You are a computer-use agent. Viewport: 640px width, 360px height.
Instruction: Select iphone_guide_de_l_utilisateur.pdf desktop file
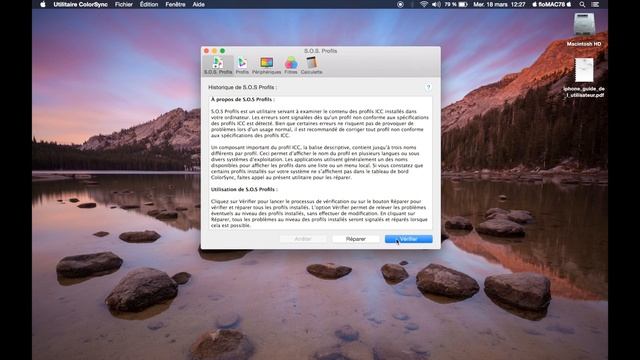click(x=584, y=78)
